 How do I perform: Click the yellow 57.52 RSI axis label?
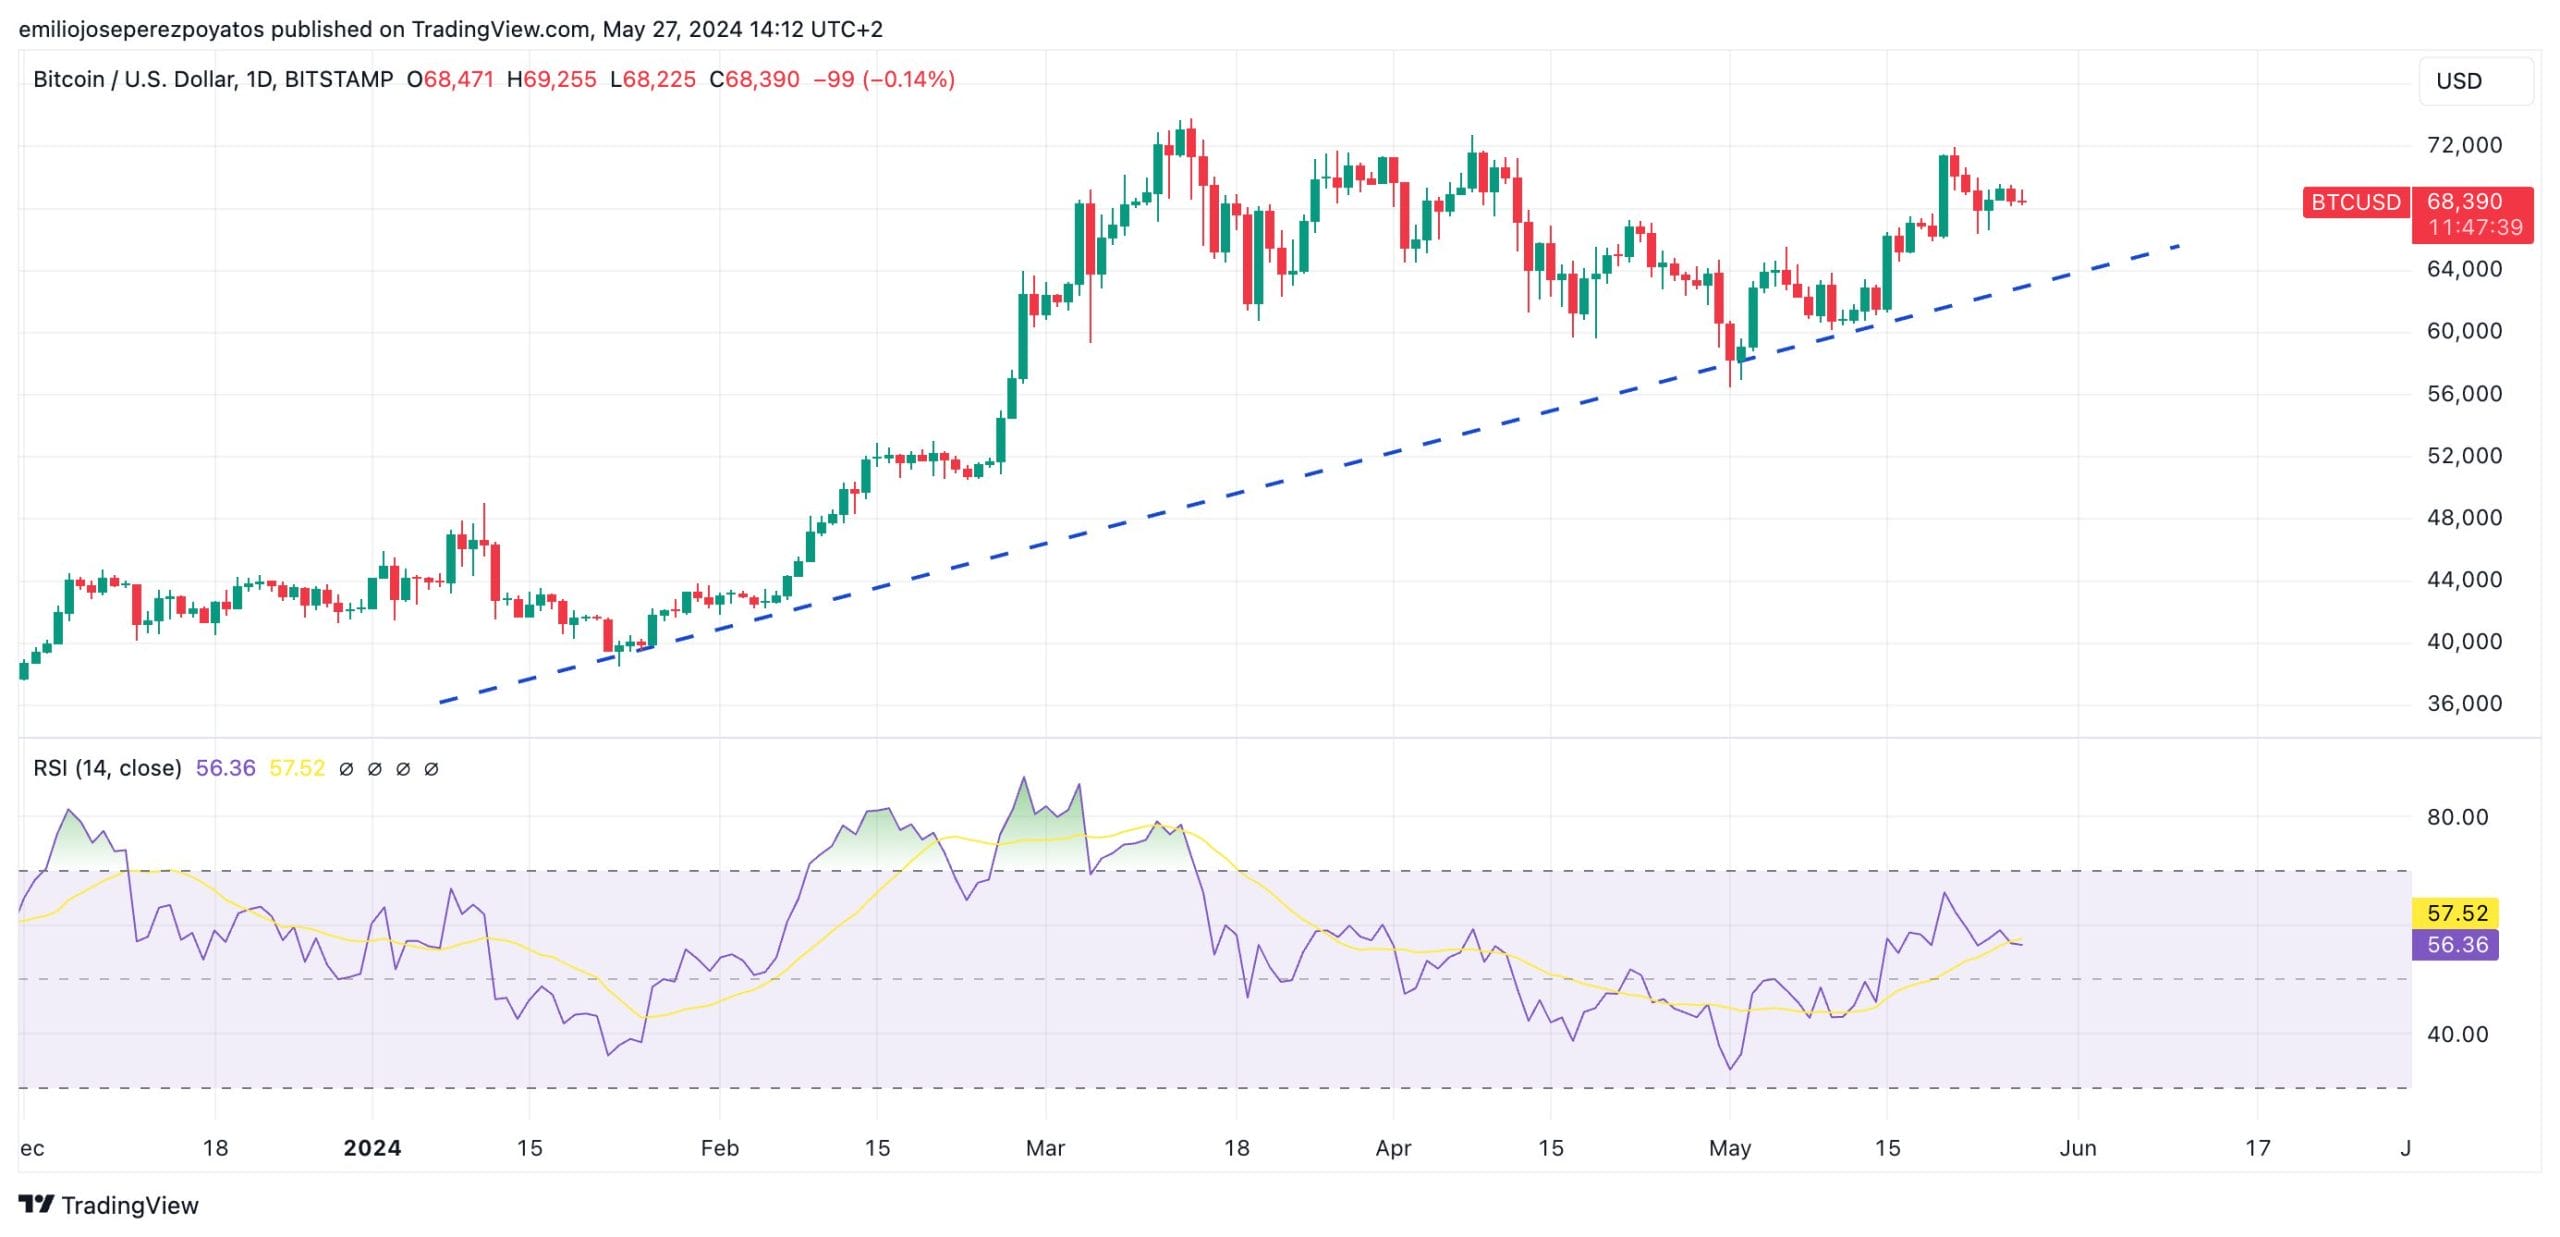2456,913
